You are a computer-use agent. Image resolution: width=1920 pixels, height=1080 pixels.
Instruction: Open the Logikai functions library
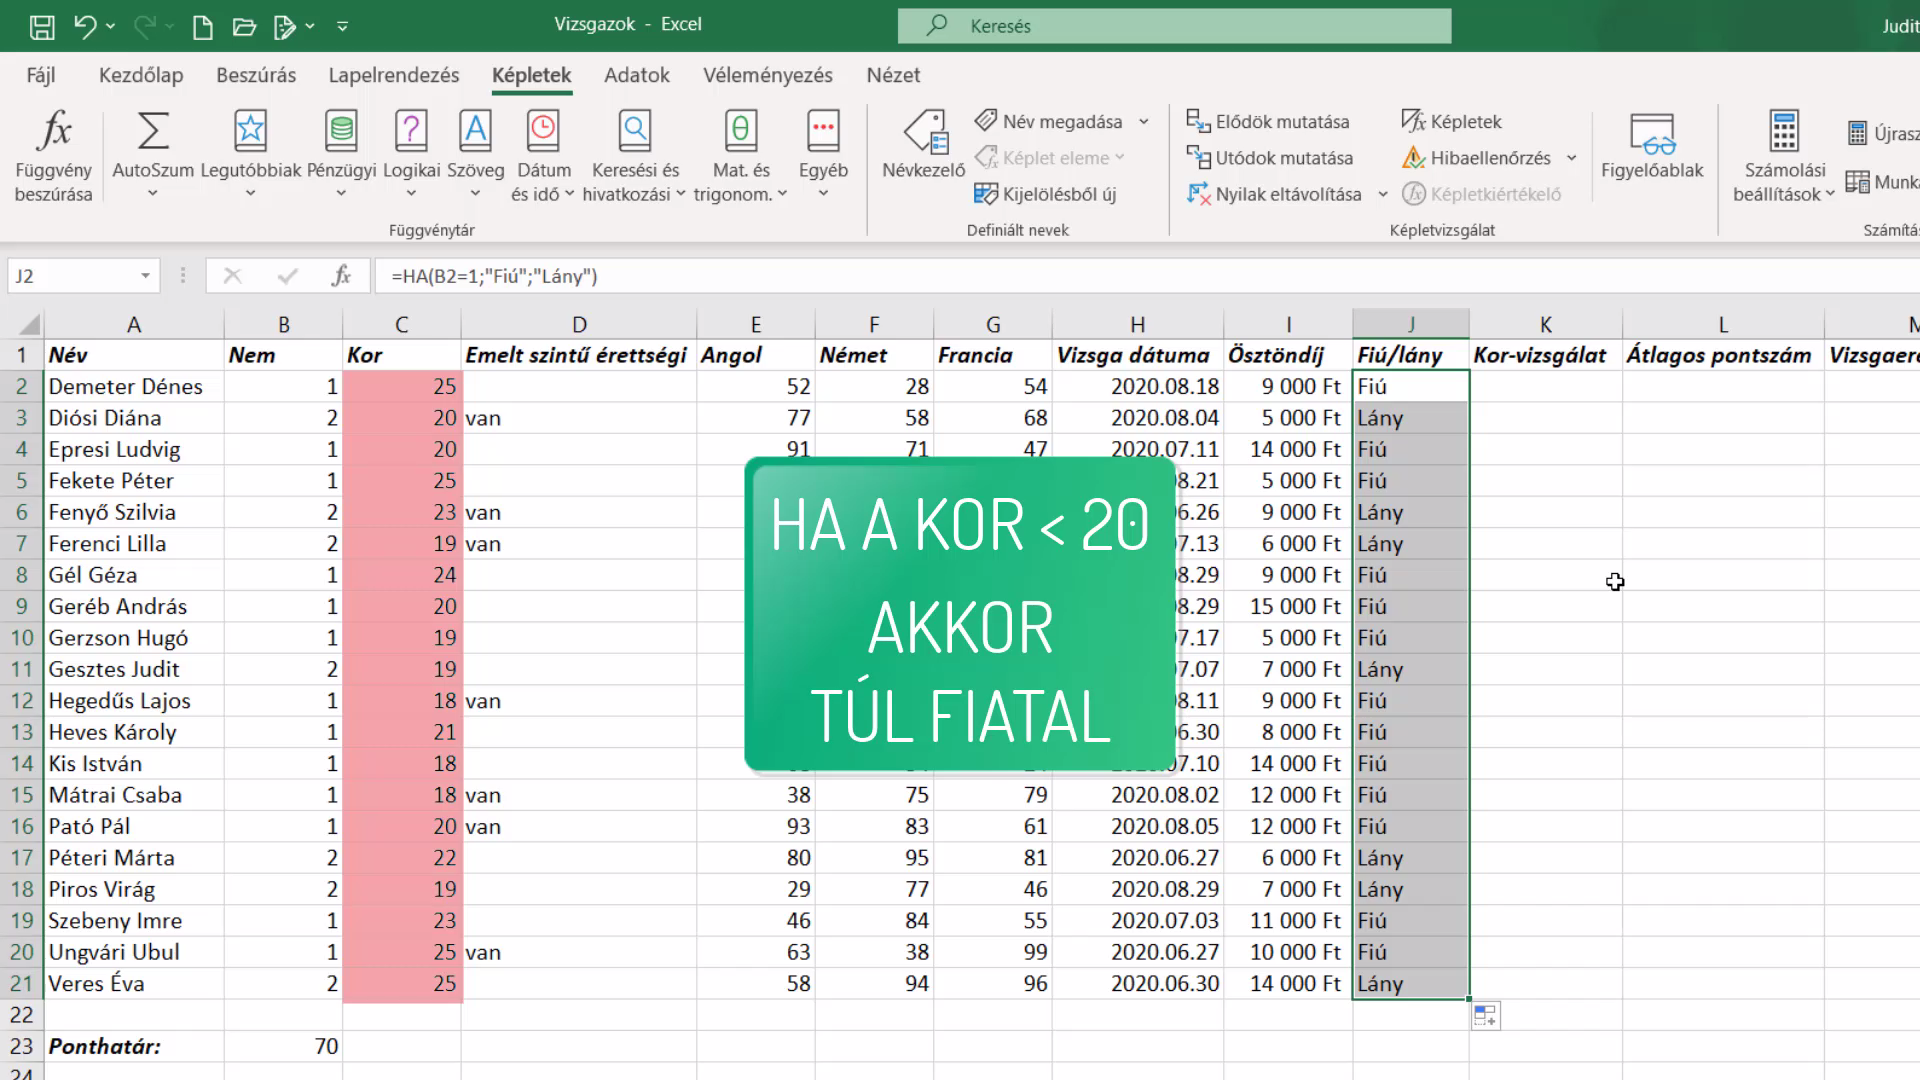pyautogui.click(x=411, y=156)
